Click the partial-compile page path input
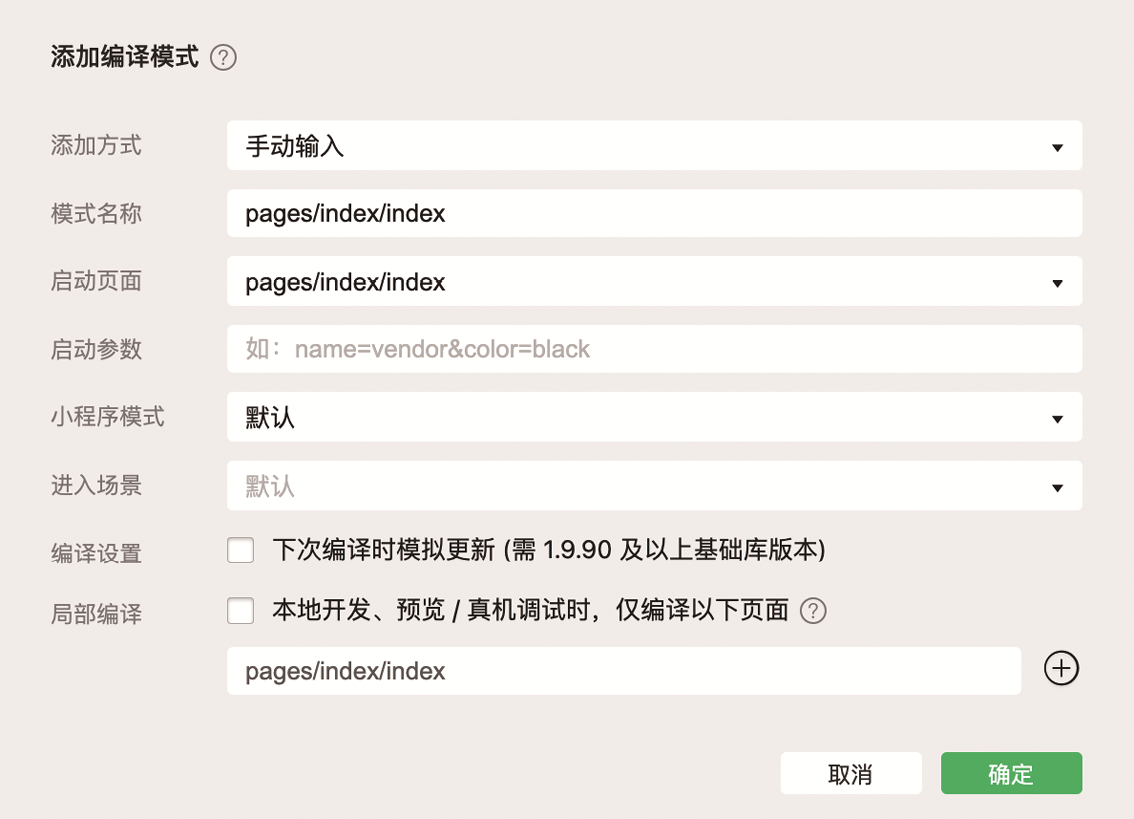The width and height of the screenshot is (1134, 819). [x=624, y=671]
